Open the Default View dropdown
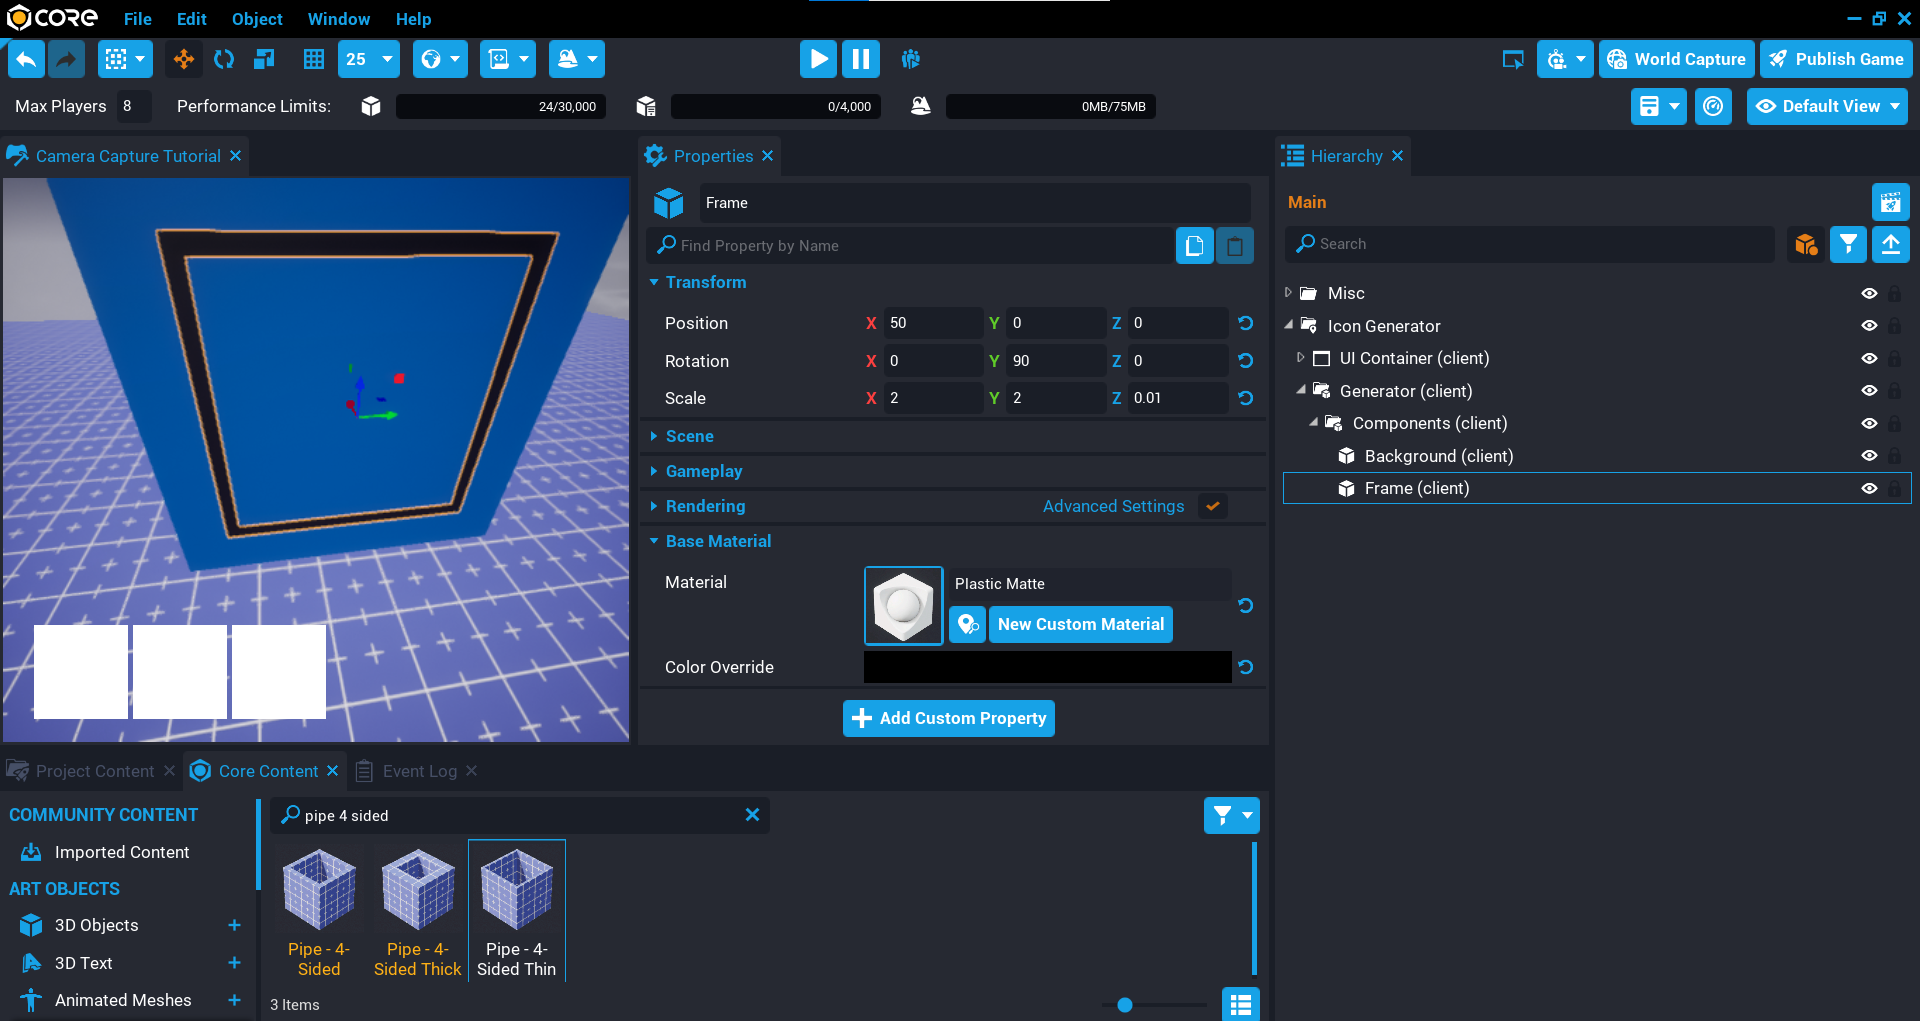 pyautogui.click(x=1827, y=106)
